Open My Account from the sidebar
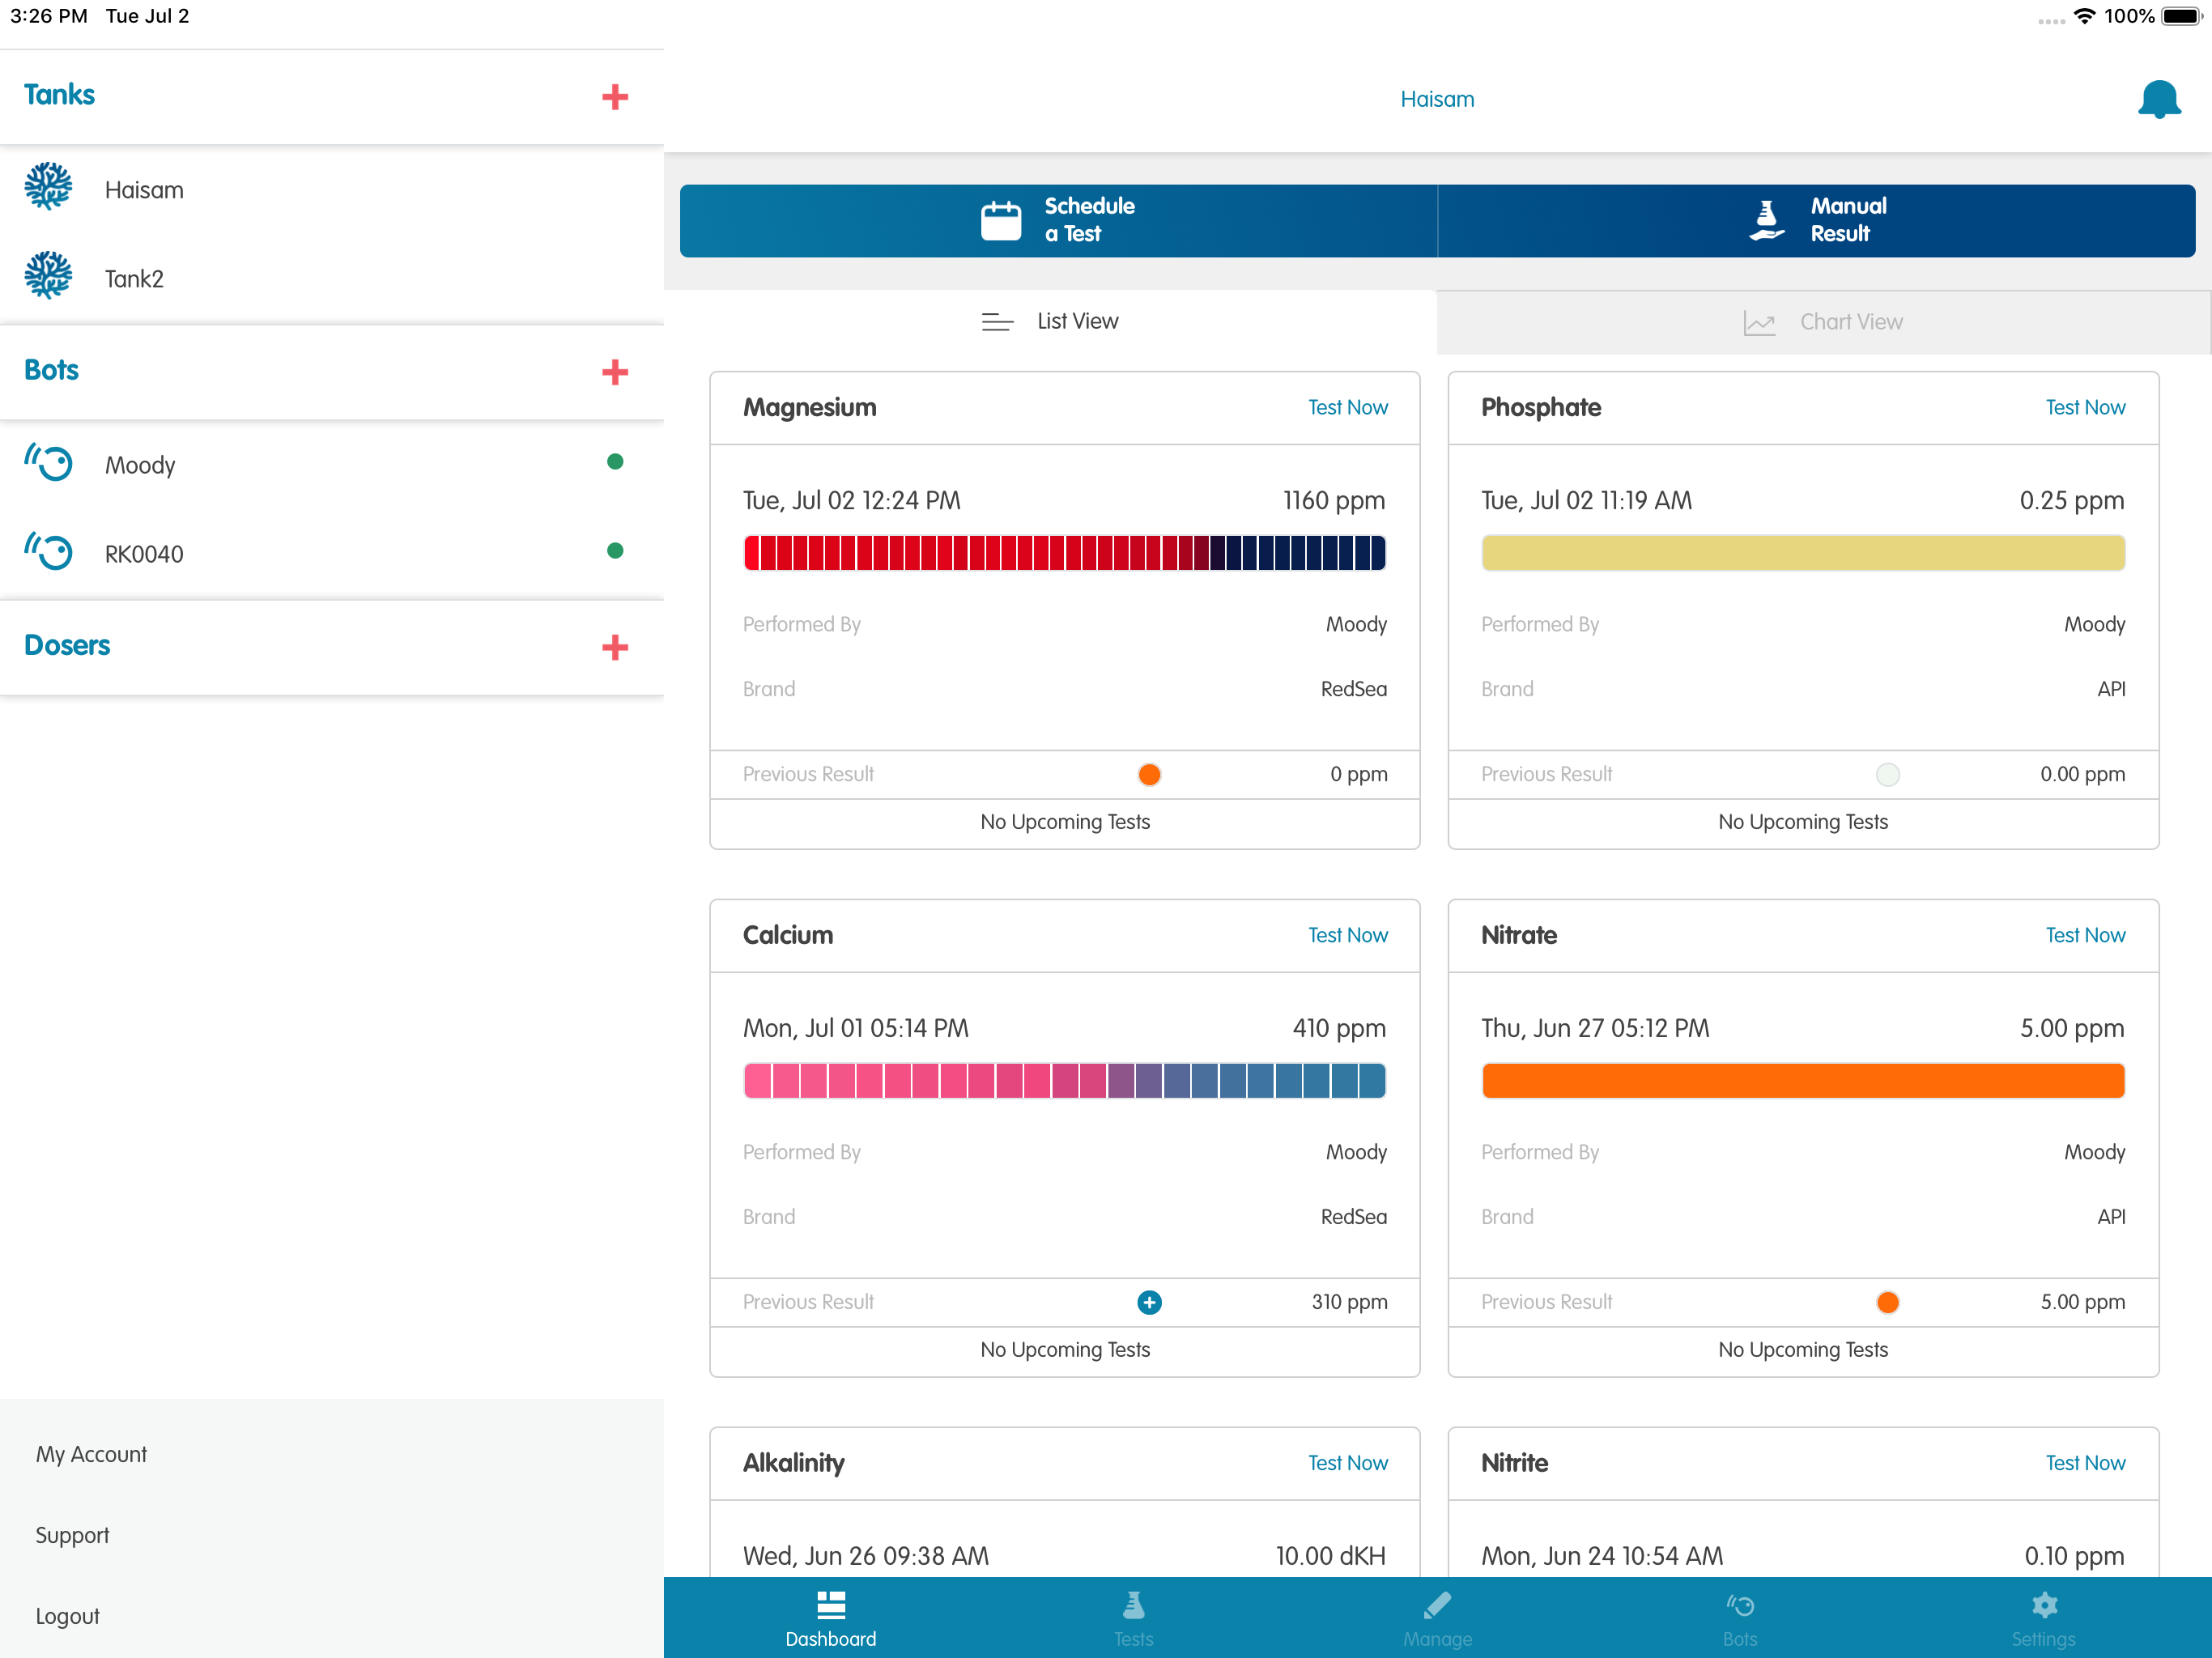The height and width of the screenshot is (1658, 2212). point(91,1454)
